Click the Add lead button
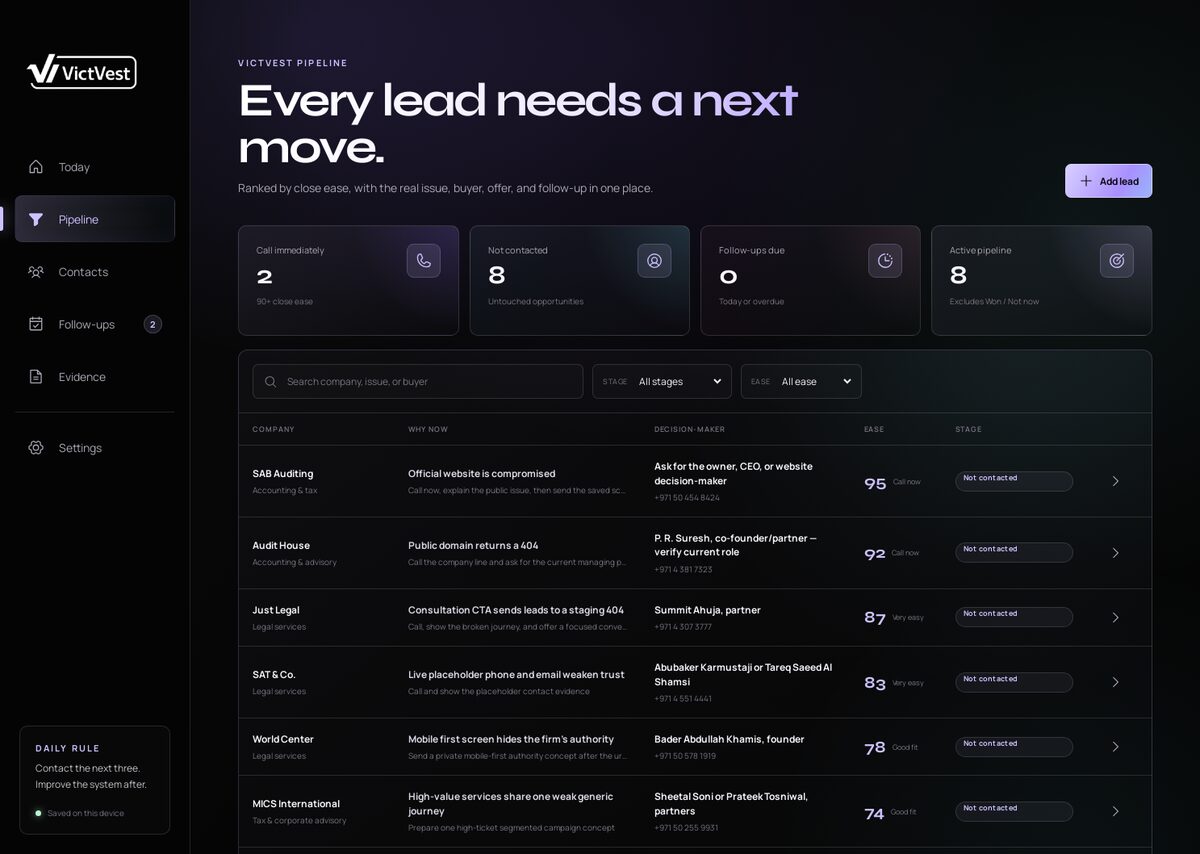The height and width of the screenshot is (854, 1200). (x=1108, y=181)
